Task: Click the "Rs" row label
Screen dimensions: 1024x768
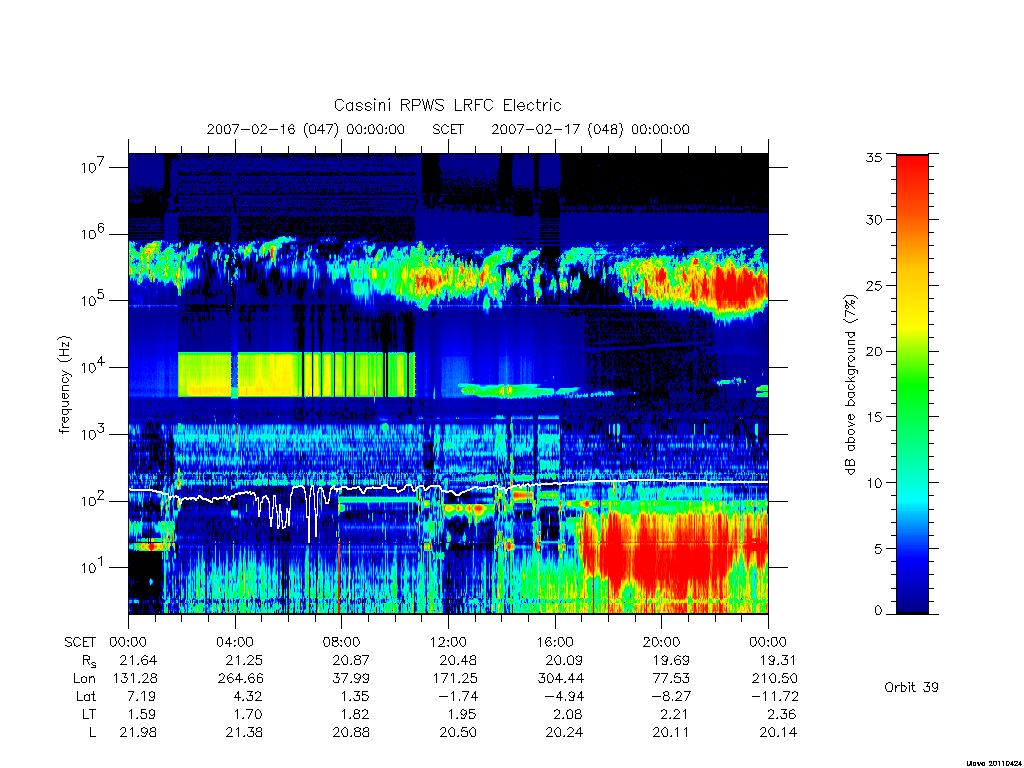Action: [x=89, y=662]
